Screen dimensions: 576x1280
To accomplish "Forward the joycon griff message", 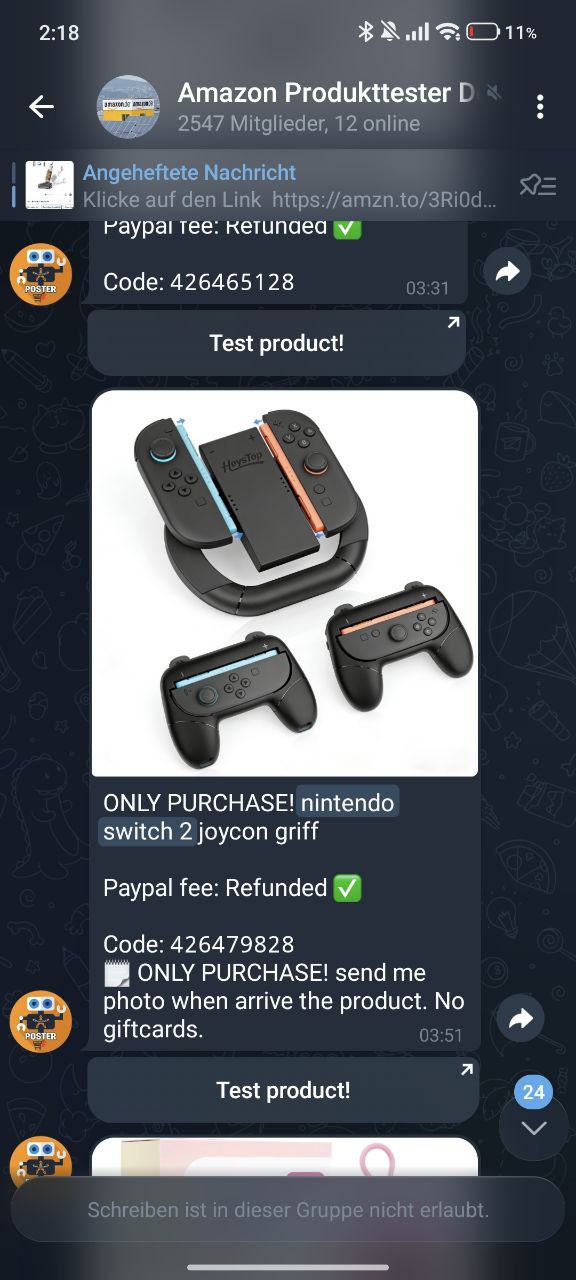I will point(521,1018).
